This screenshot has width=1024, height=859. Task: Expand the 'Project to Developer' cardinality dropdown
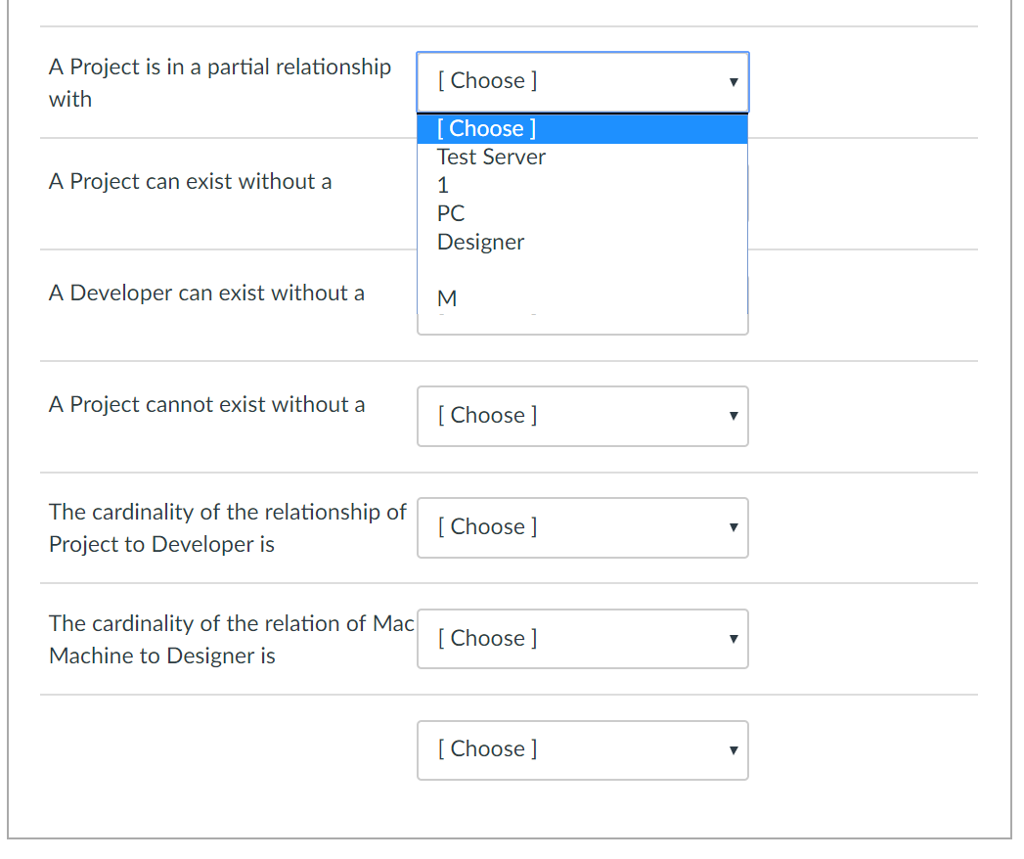(x=583, y=528)
